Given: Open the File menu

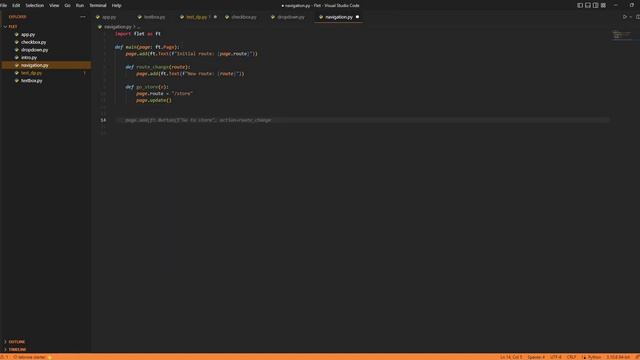Looking at the screenshot, I should pyautogui.click(x=4, y=5).
